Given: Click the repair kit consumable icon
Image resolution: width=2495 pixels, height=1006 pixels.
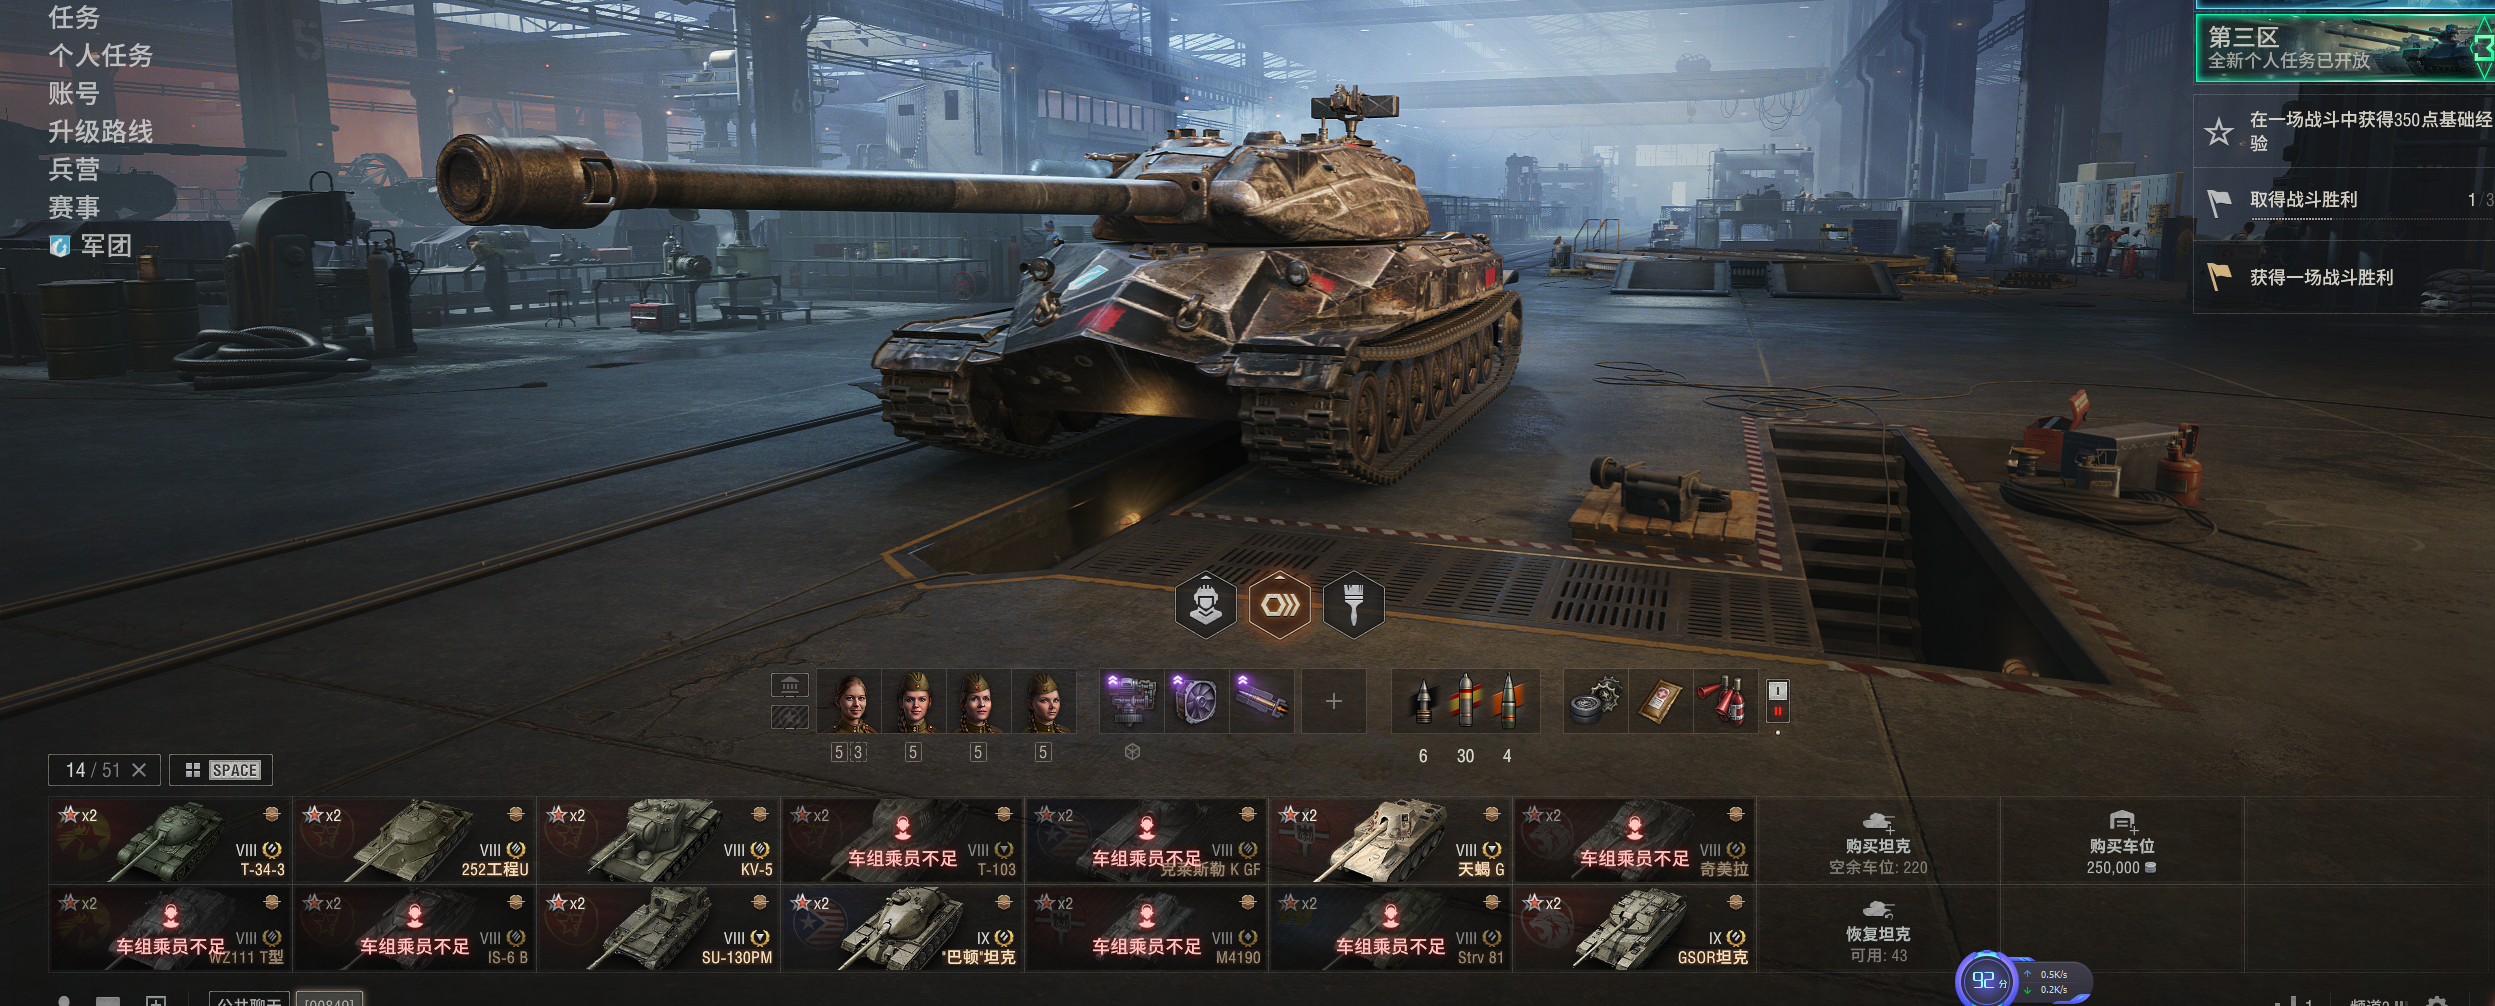Looking at the screenshot, I should click(1595, 701).
